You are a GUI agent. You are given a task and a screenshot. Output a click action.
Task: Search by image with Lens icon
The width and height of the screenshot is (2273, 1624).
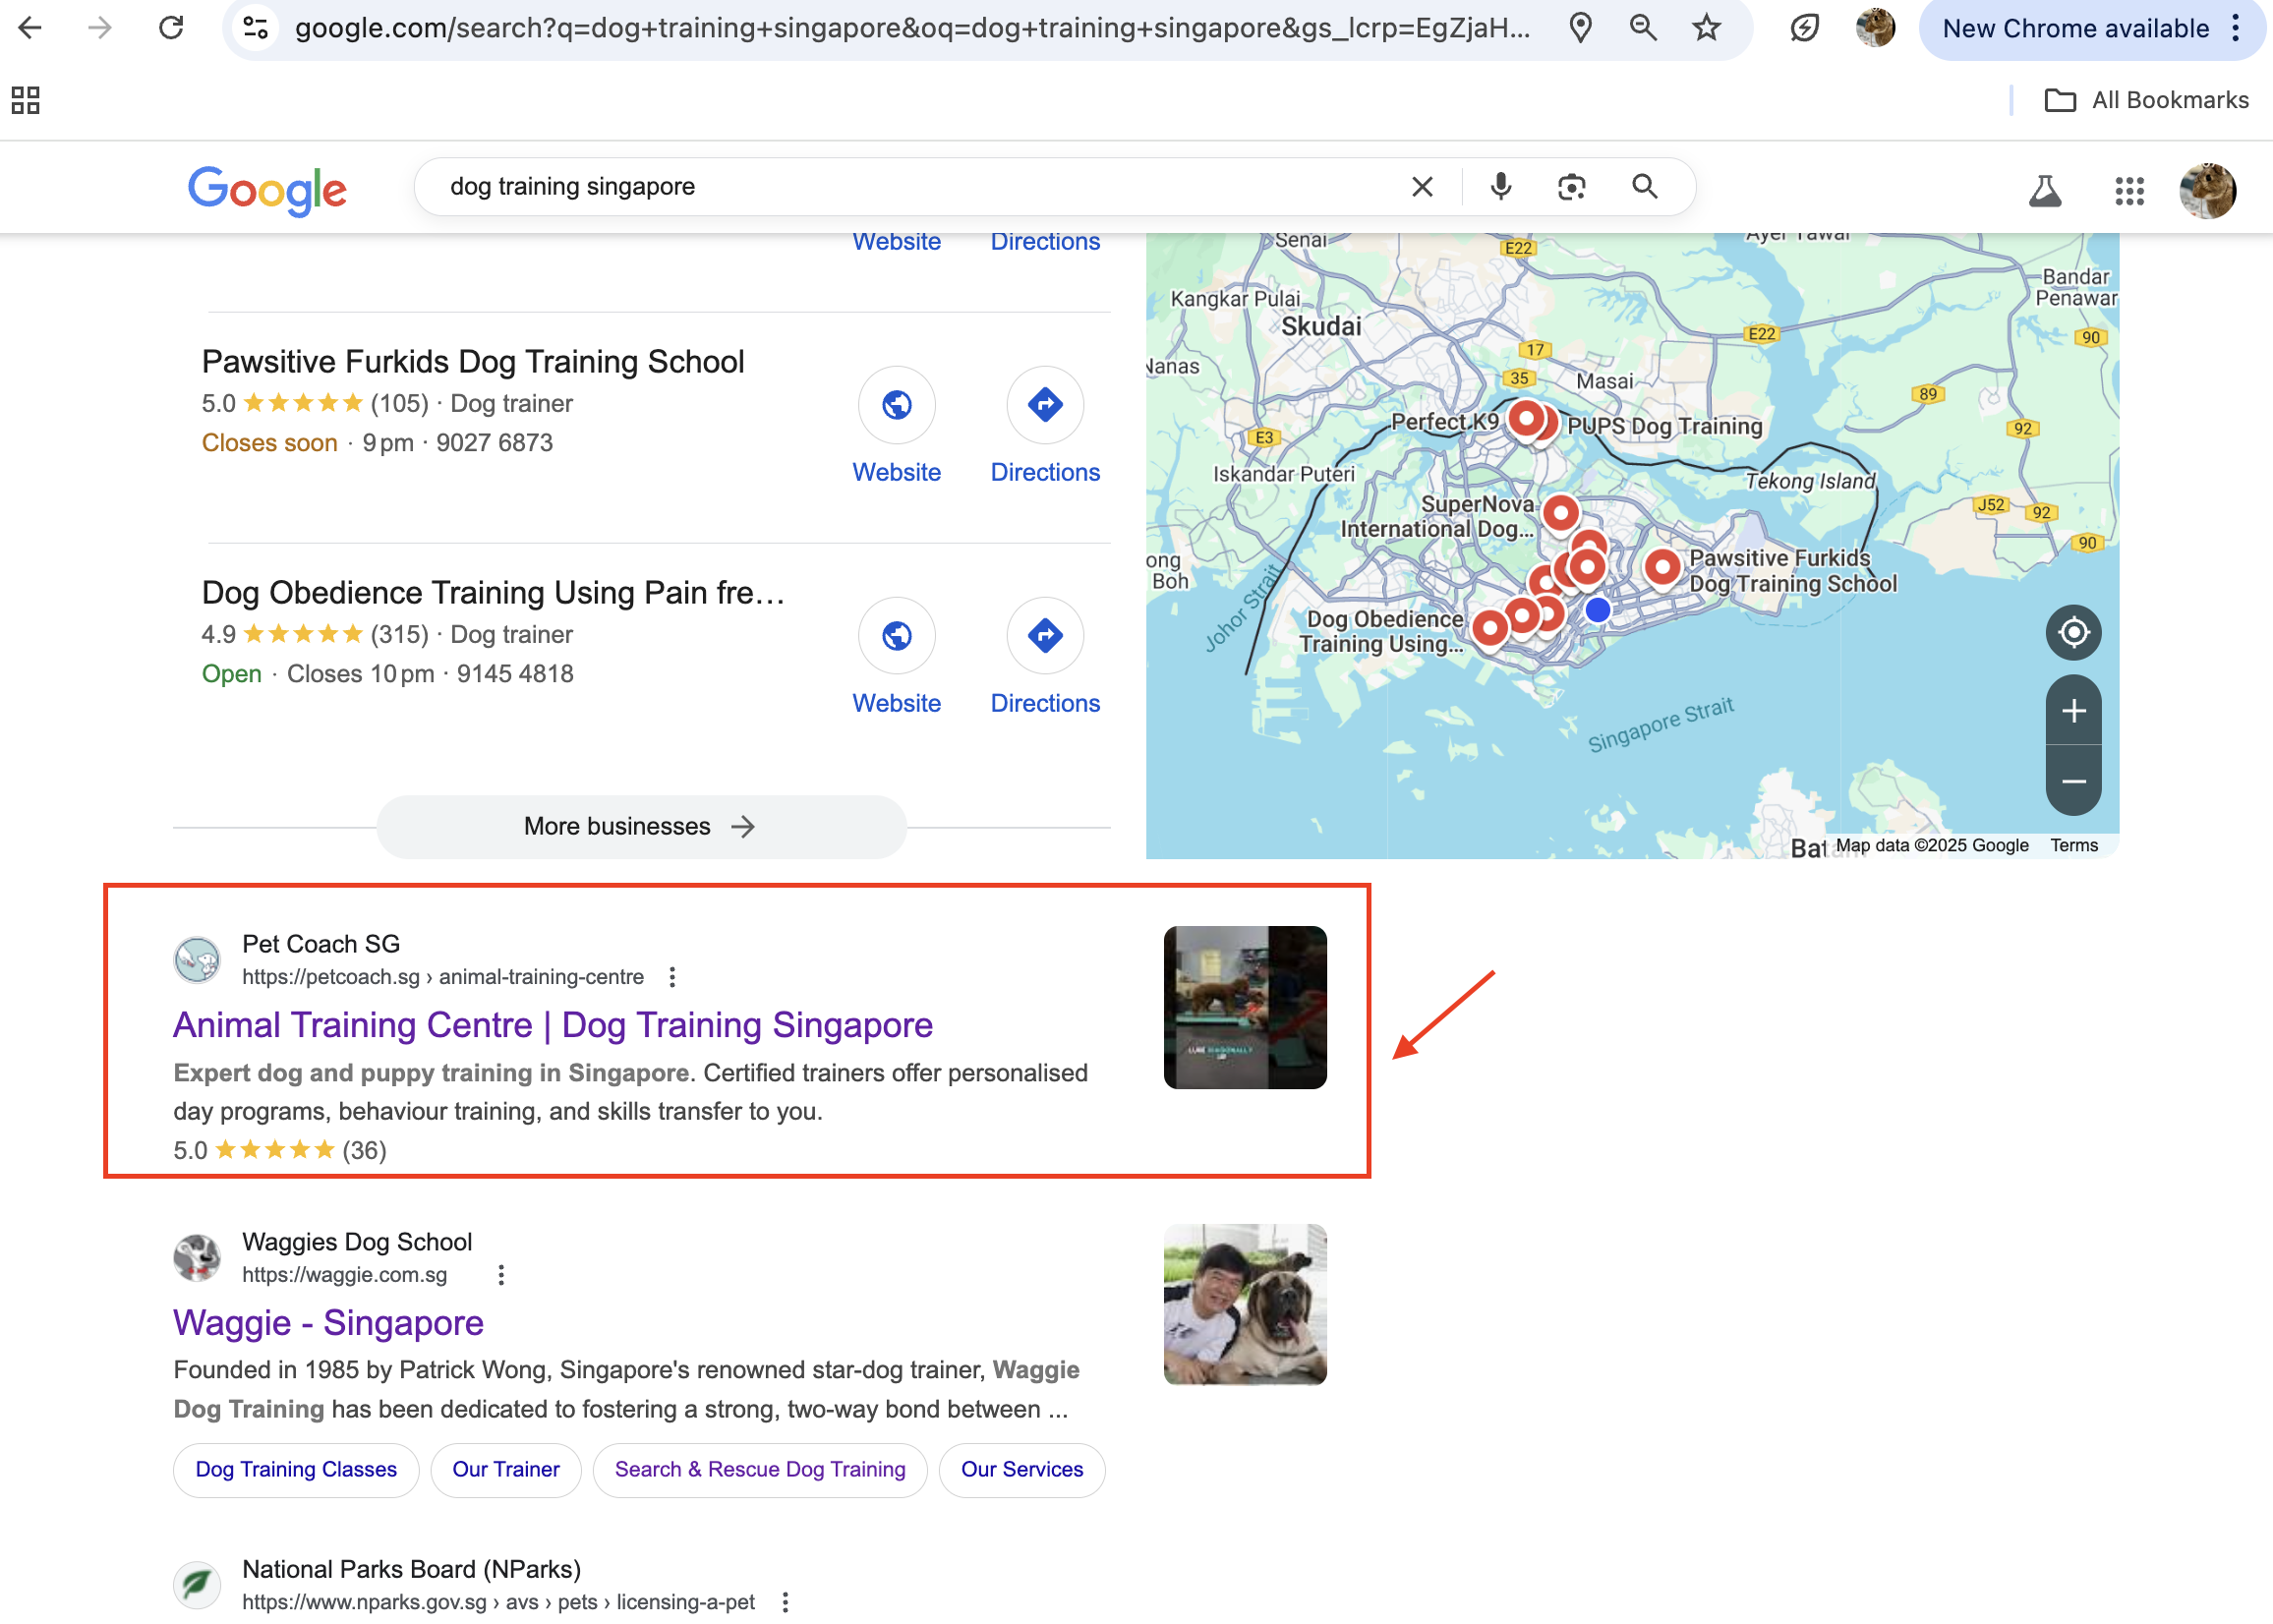pos(1572,187)
